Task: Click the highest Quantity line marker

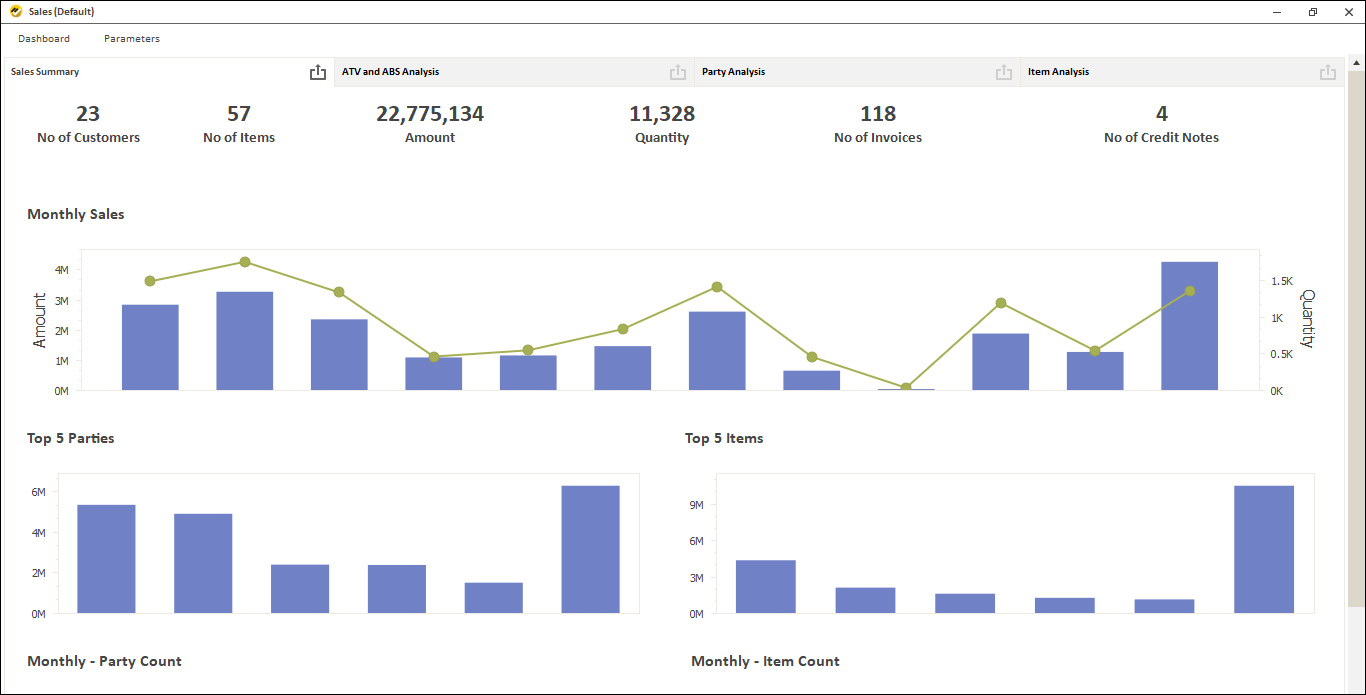Action: point(245,261)
